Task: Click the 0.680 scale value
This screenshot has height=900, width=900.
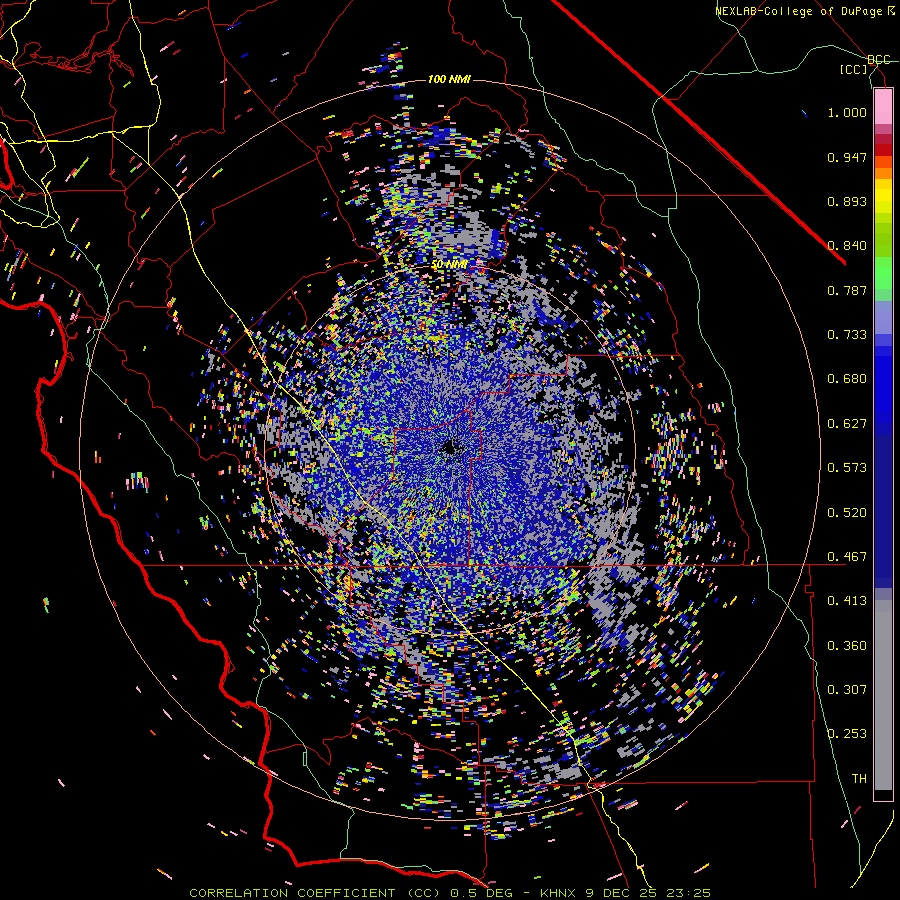Action: point(847,379)
